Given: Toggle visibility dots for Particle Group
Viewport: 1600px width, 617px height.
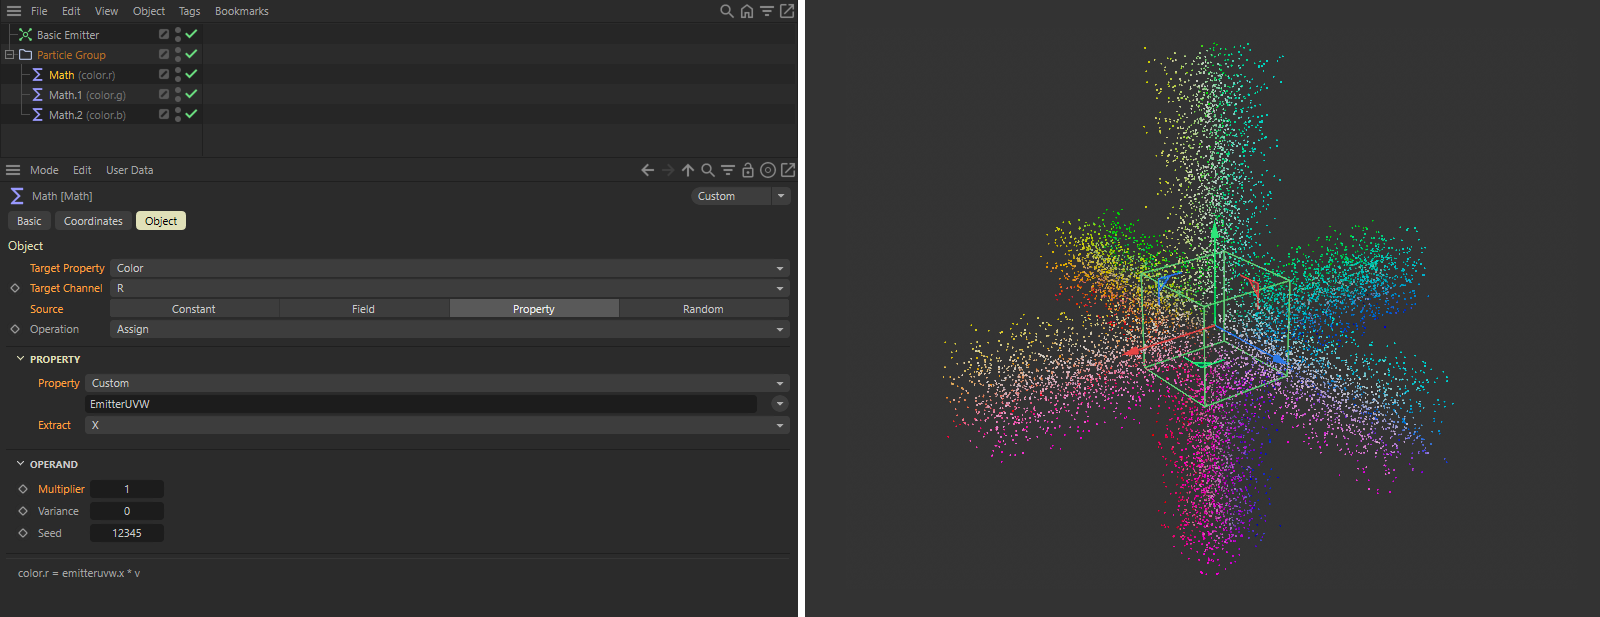Looking at the screenshot, I should point(178,54).
